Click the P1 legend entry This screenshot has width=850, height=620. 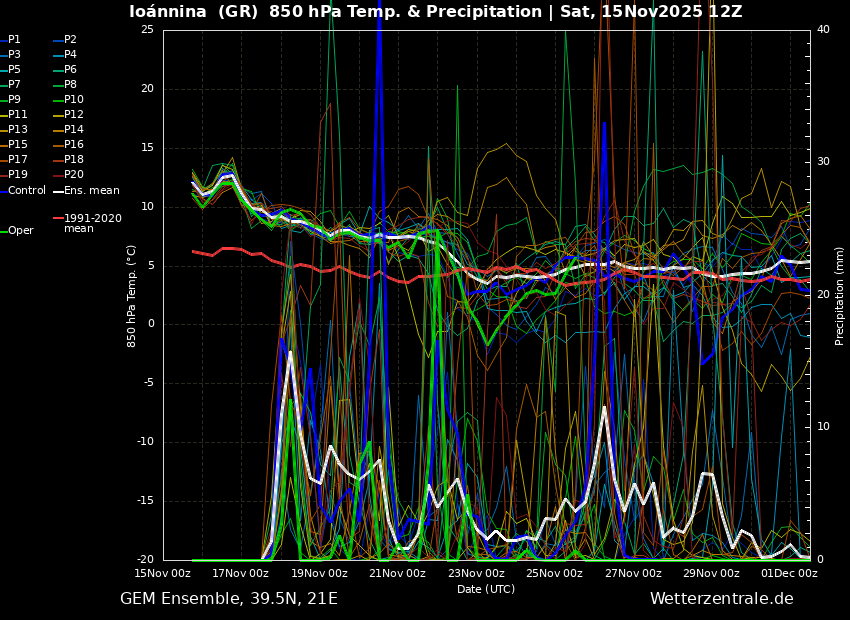point(14,40)
